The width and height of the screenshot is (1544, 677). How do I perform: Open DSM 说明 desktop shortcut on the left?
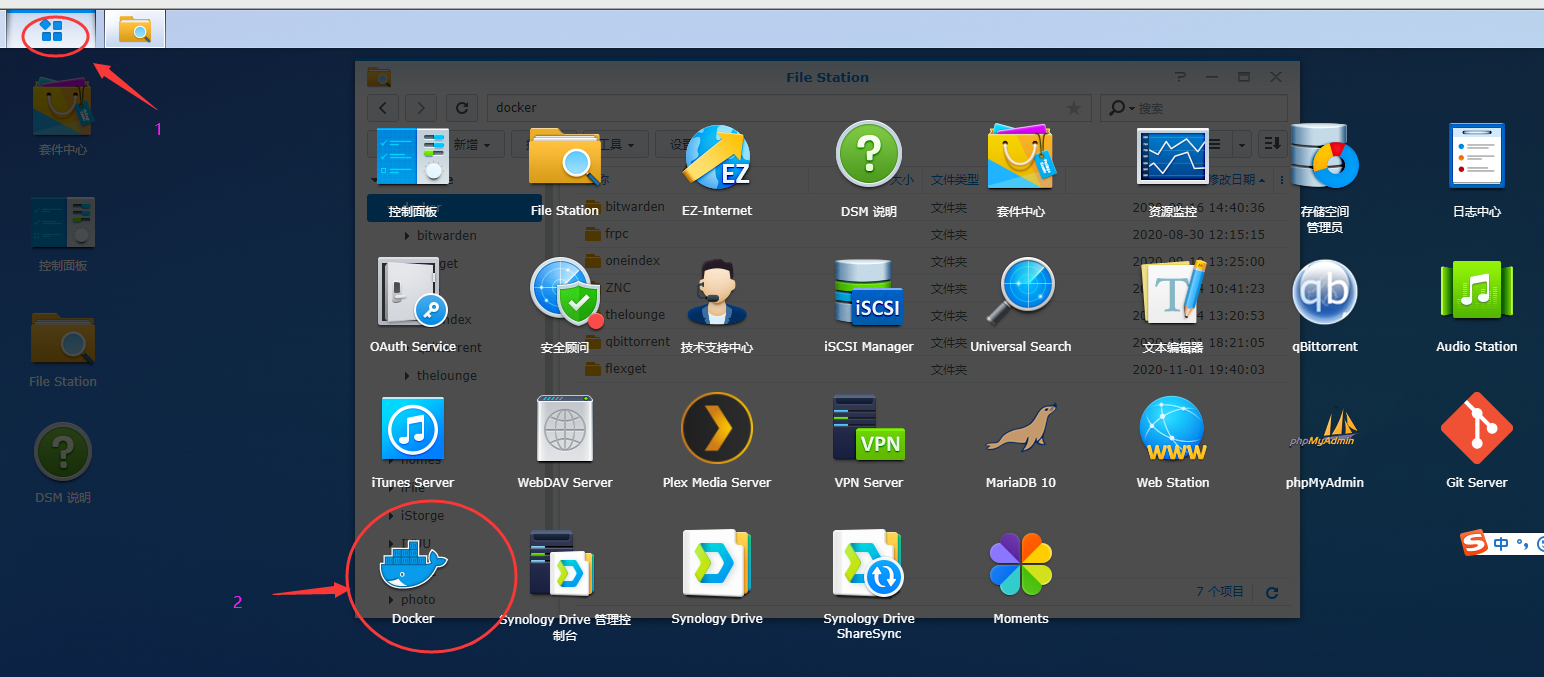pos(63,465)
